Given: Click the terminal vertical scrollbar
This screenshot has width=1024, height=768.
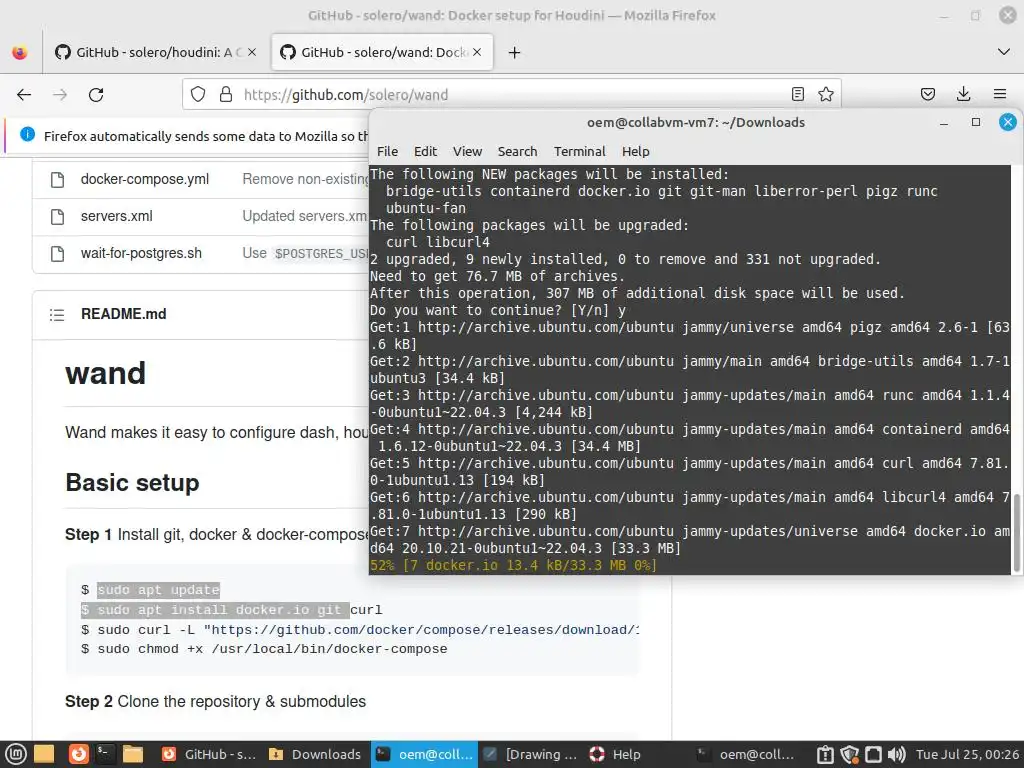Looking at the screenshot, I should coord(1016,534).
